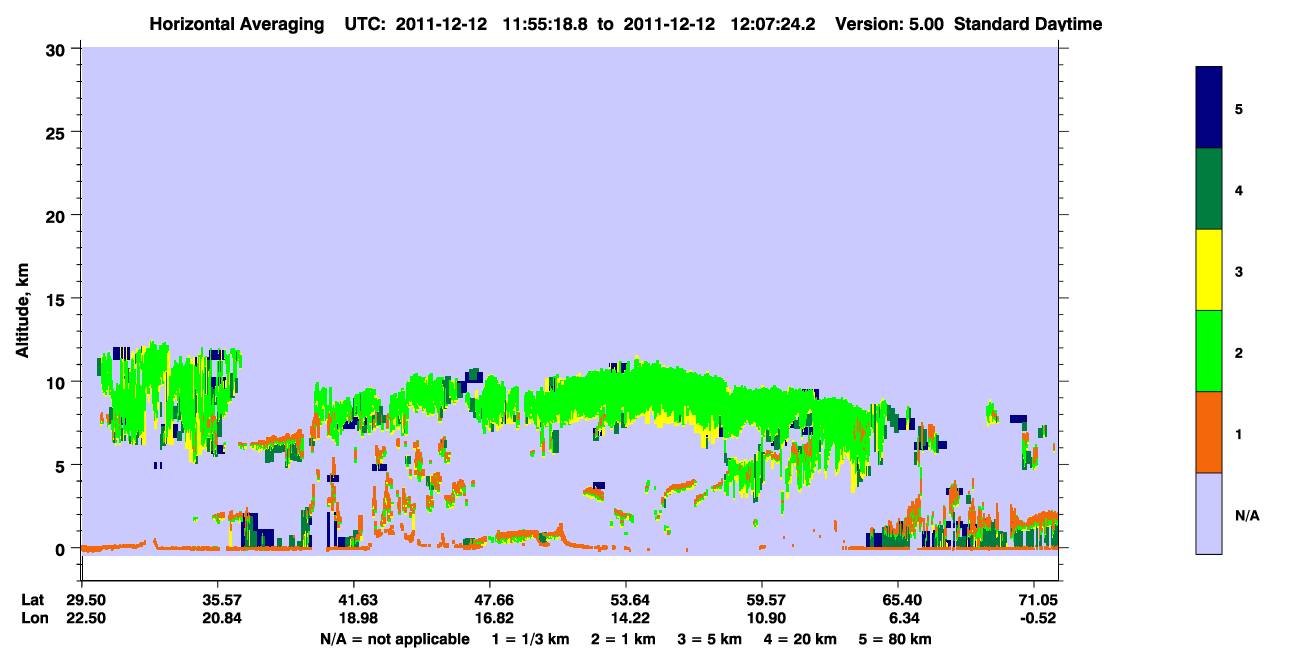This screenshot has height=667, width=1300.
Task: Click 'Version: 5.00' in the title
Action: coord(889,24)
